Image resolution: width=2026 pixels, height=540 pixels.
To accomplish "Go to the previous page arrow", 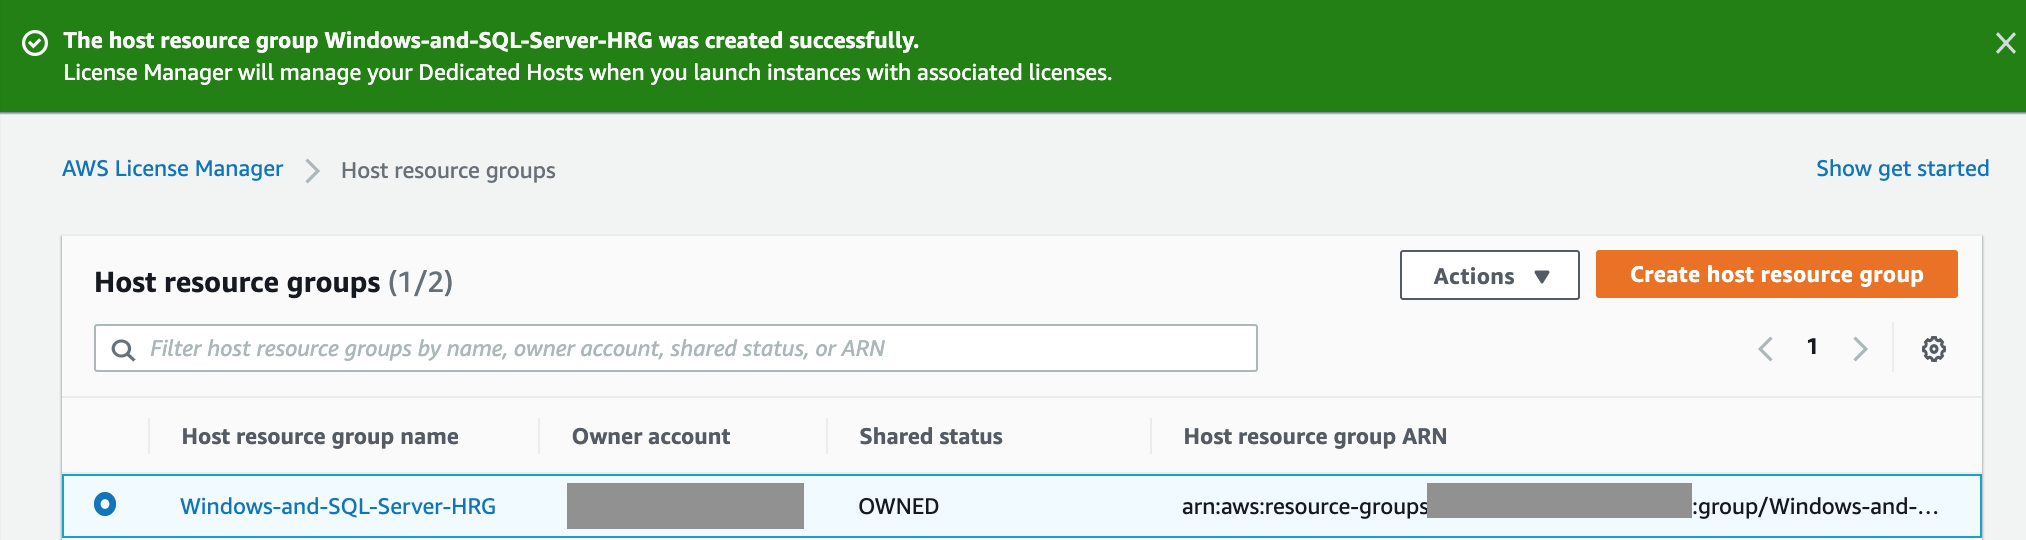I will (1766, 349).
